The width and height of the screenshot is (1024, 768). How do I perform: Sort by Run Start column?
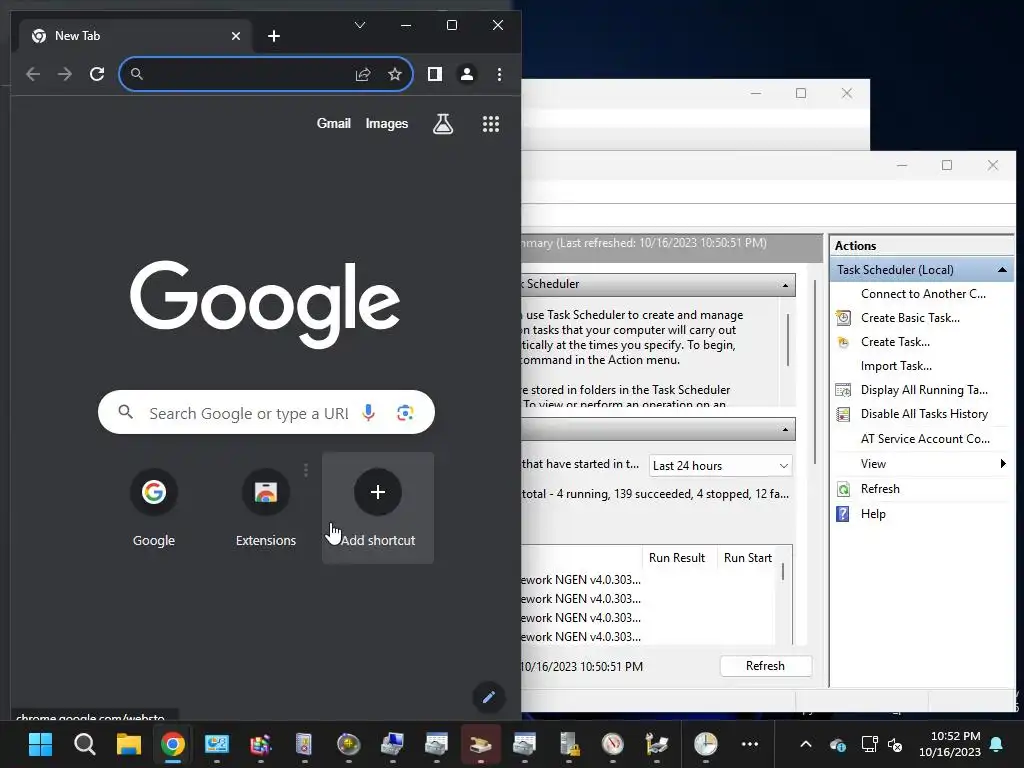748,558
